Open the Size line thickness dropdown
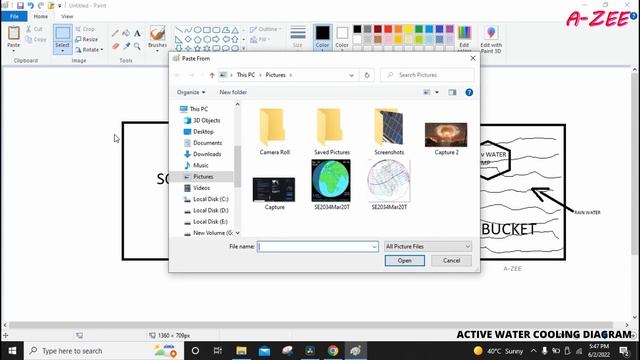 click(x=298, y=37)
